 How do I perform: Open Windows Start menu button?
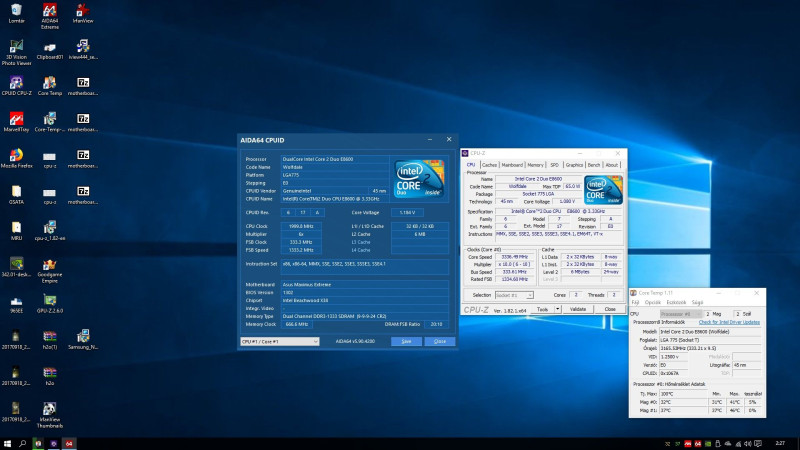7,443
